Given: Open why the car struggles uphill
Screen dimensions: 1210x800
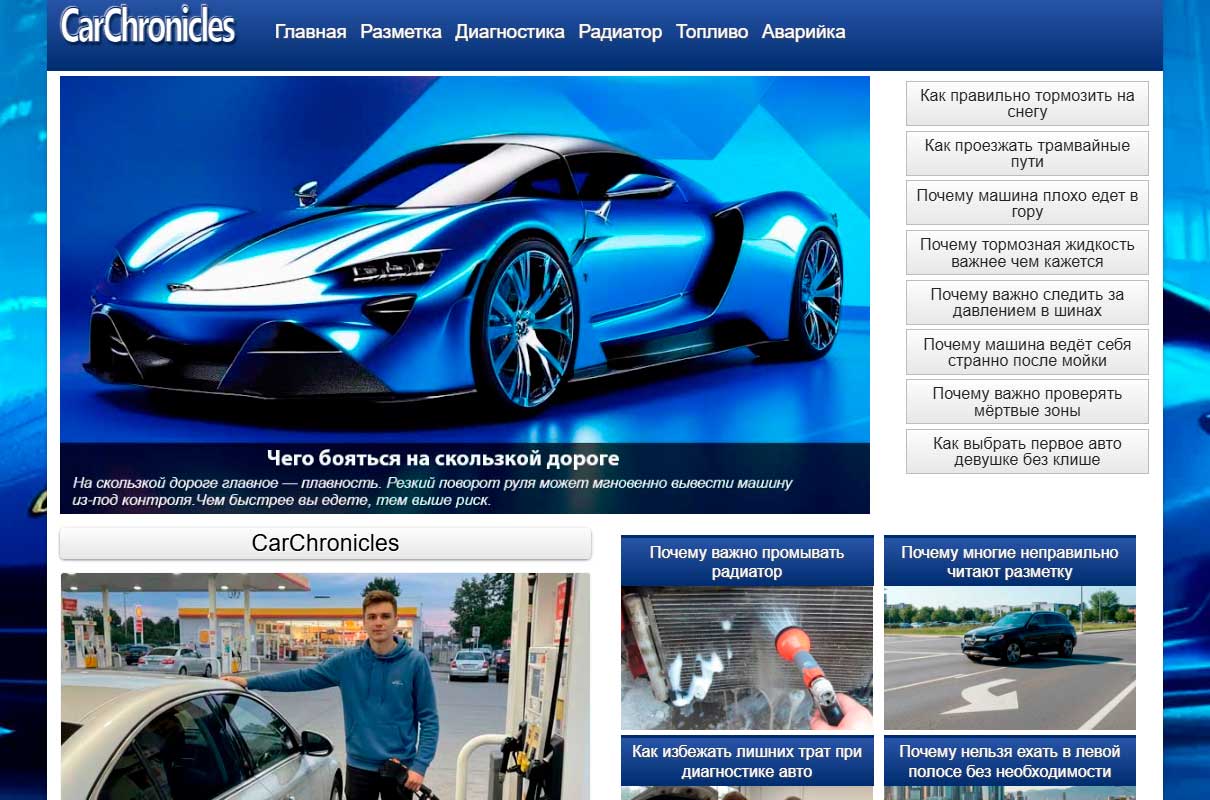Looking at the screenshot, I should 1026,202.
